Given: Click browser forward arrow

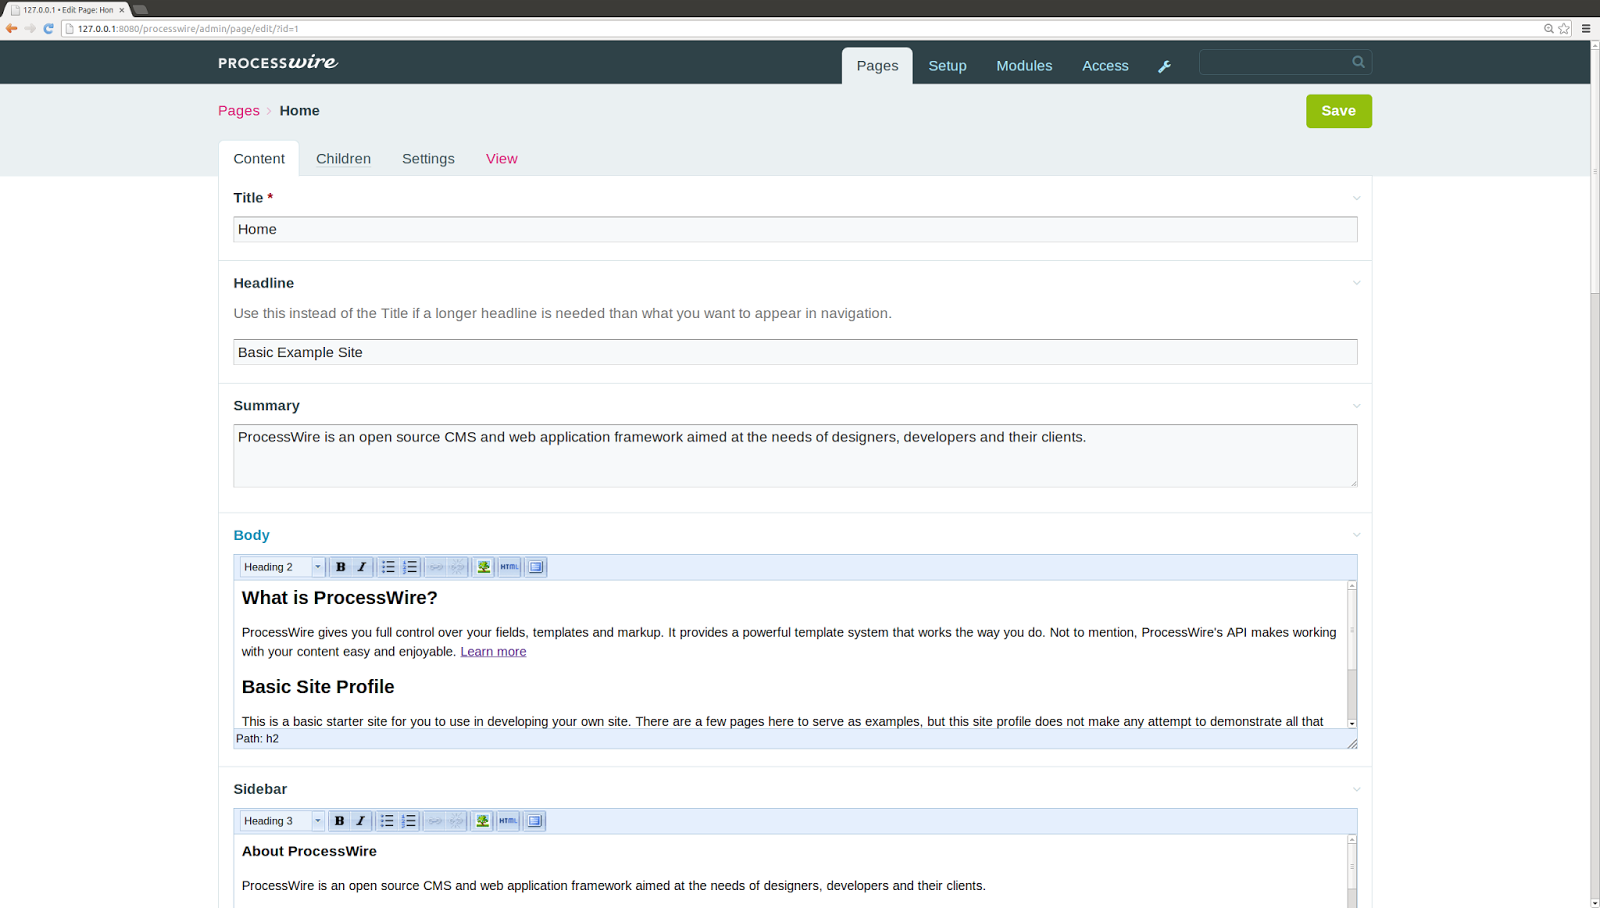Looking at the screenshot, I should pos(30,28).
